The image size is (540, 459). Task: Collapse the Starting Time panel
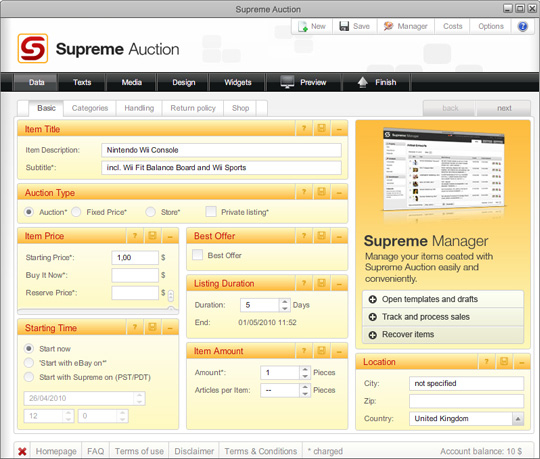tap(170, 327)
